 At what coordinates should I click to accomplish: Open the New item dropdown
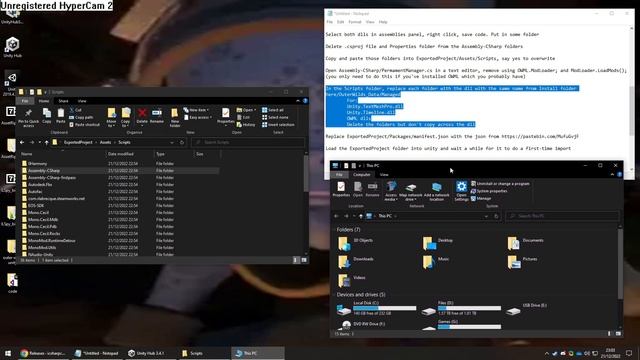(196, 110)
